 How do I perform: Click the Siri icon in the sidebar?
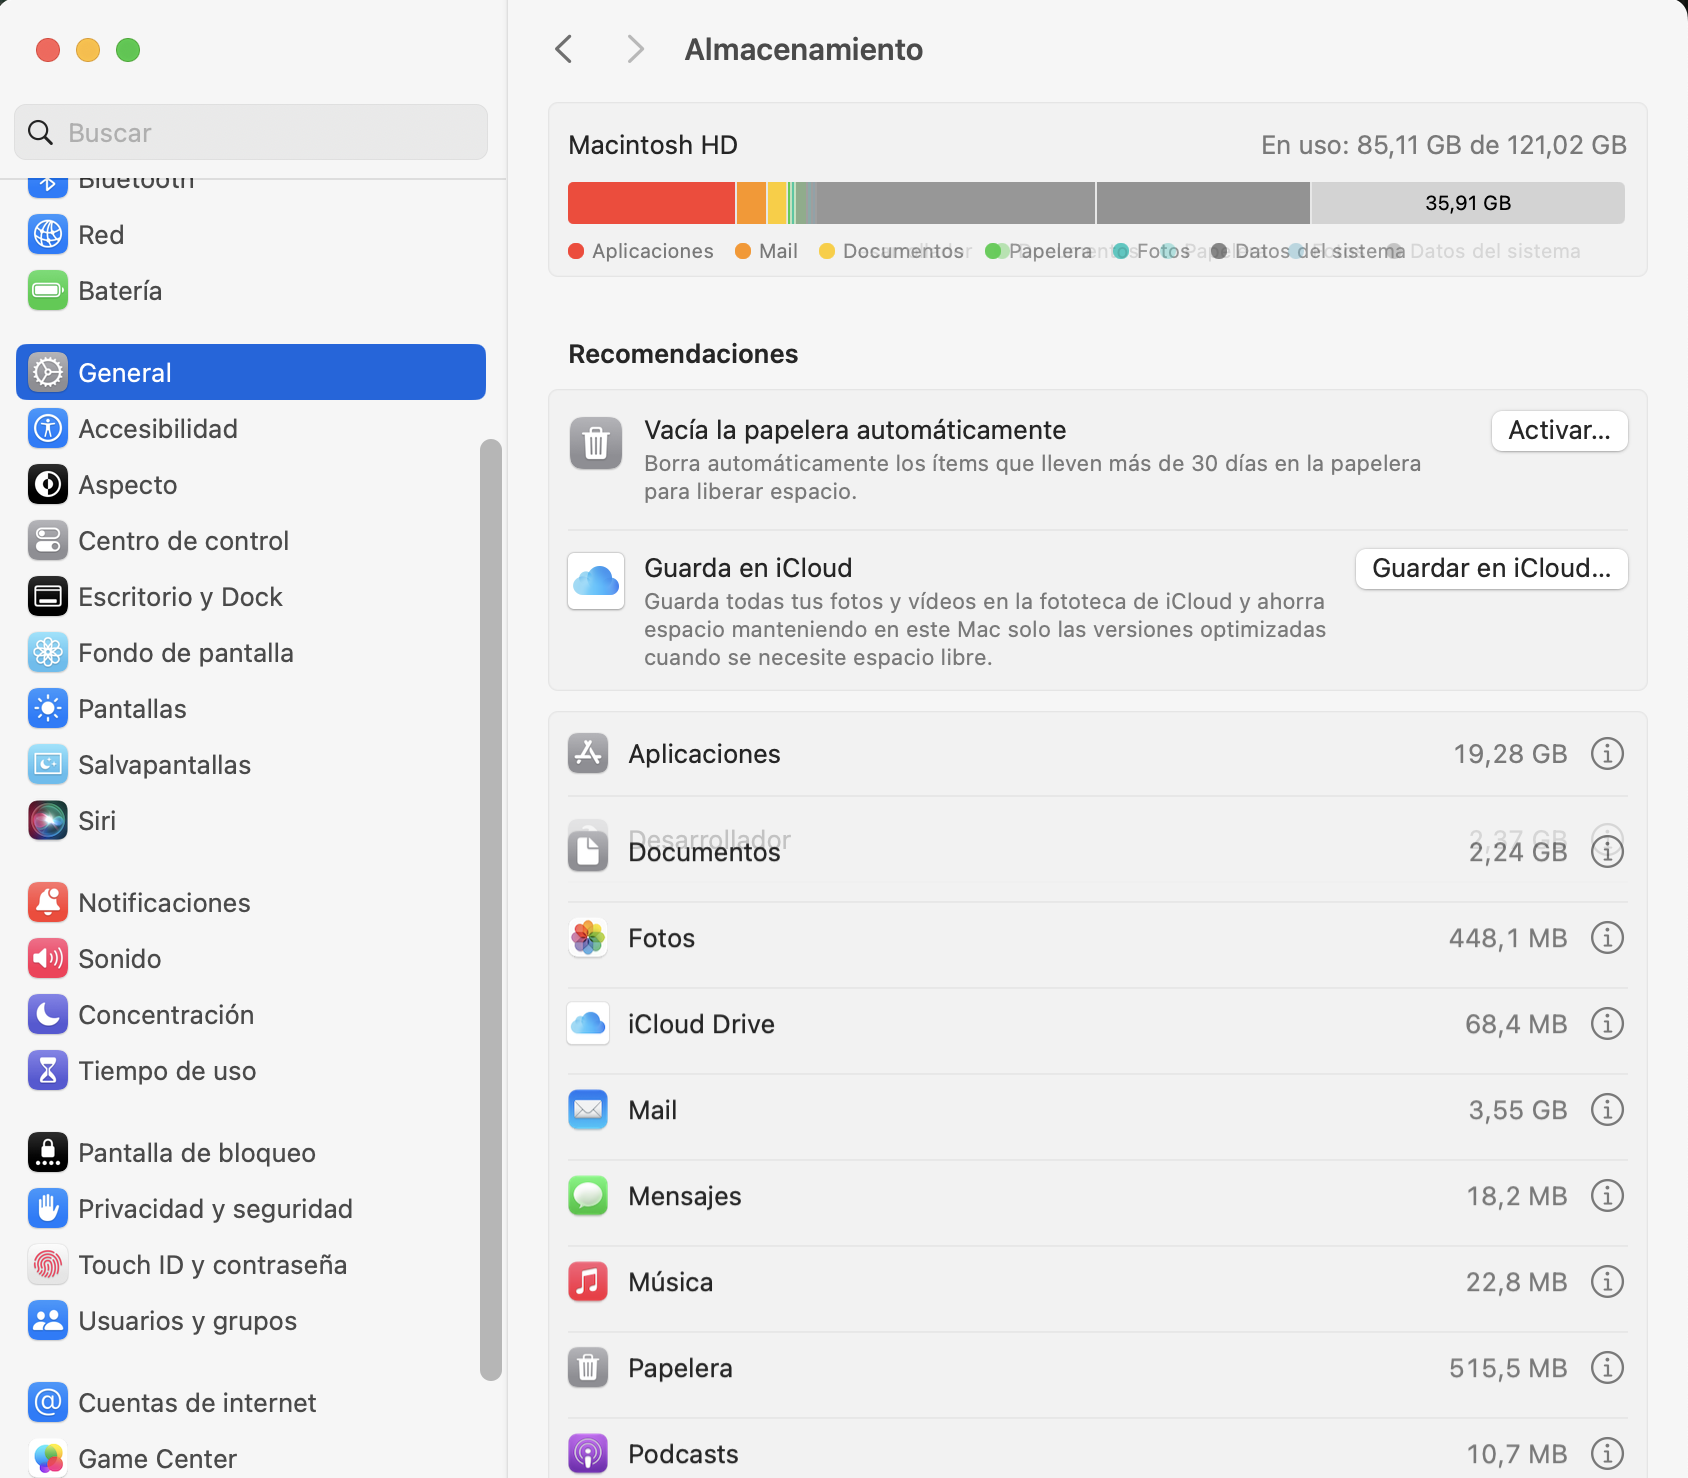point(47,820)
